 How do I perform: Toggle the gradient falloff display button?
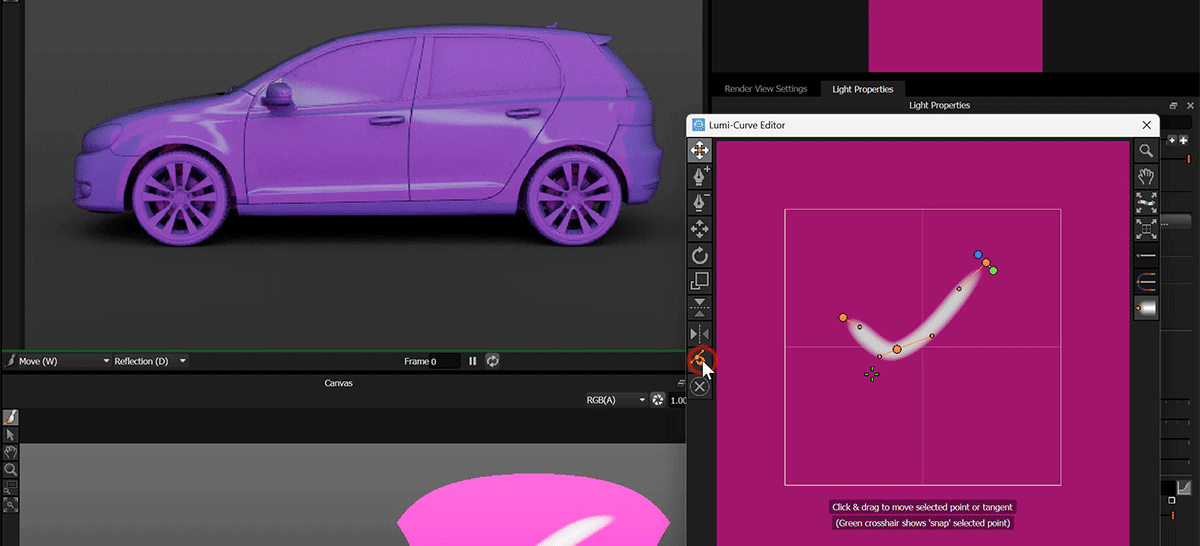click(1146, 309)
